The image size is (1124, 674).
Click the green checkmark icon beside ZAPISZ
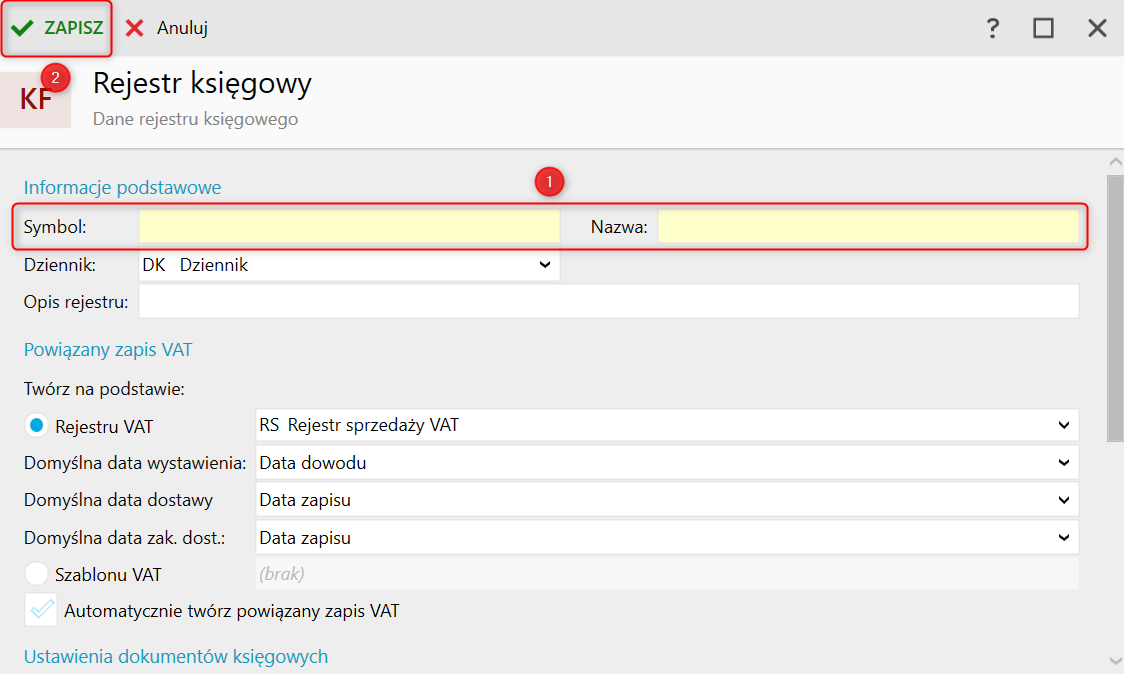[x=22, y=28]
